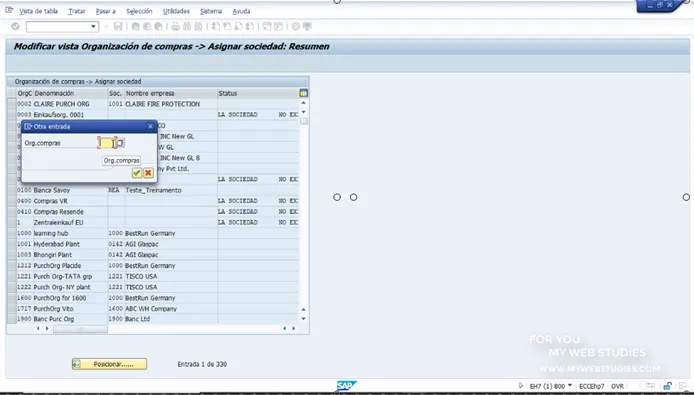Confirm Otra entrada with green checkmark
Image resolution: width=694 pixels, height=395 pixels.
click(x=137, y=173)
